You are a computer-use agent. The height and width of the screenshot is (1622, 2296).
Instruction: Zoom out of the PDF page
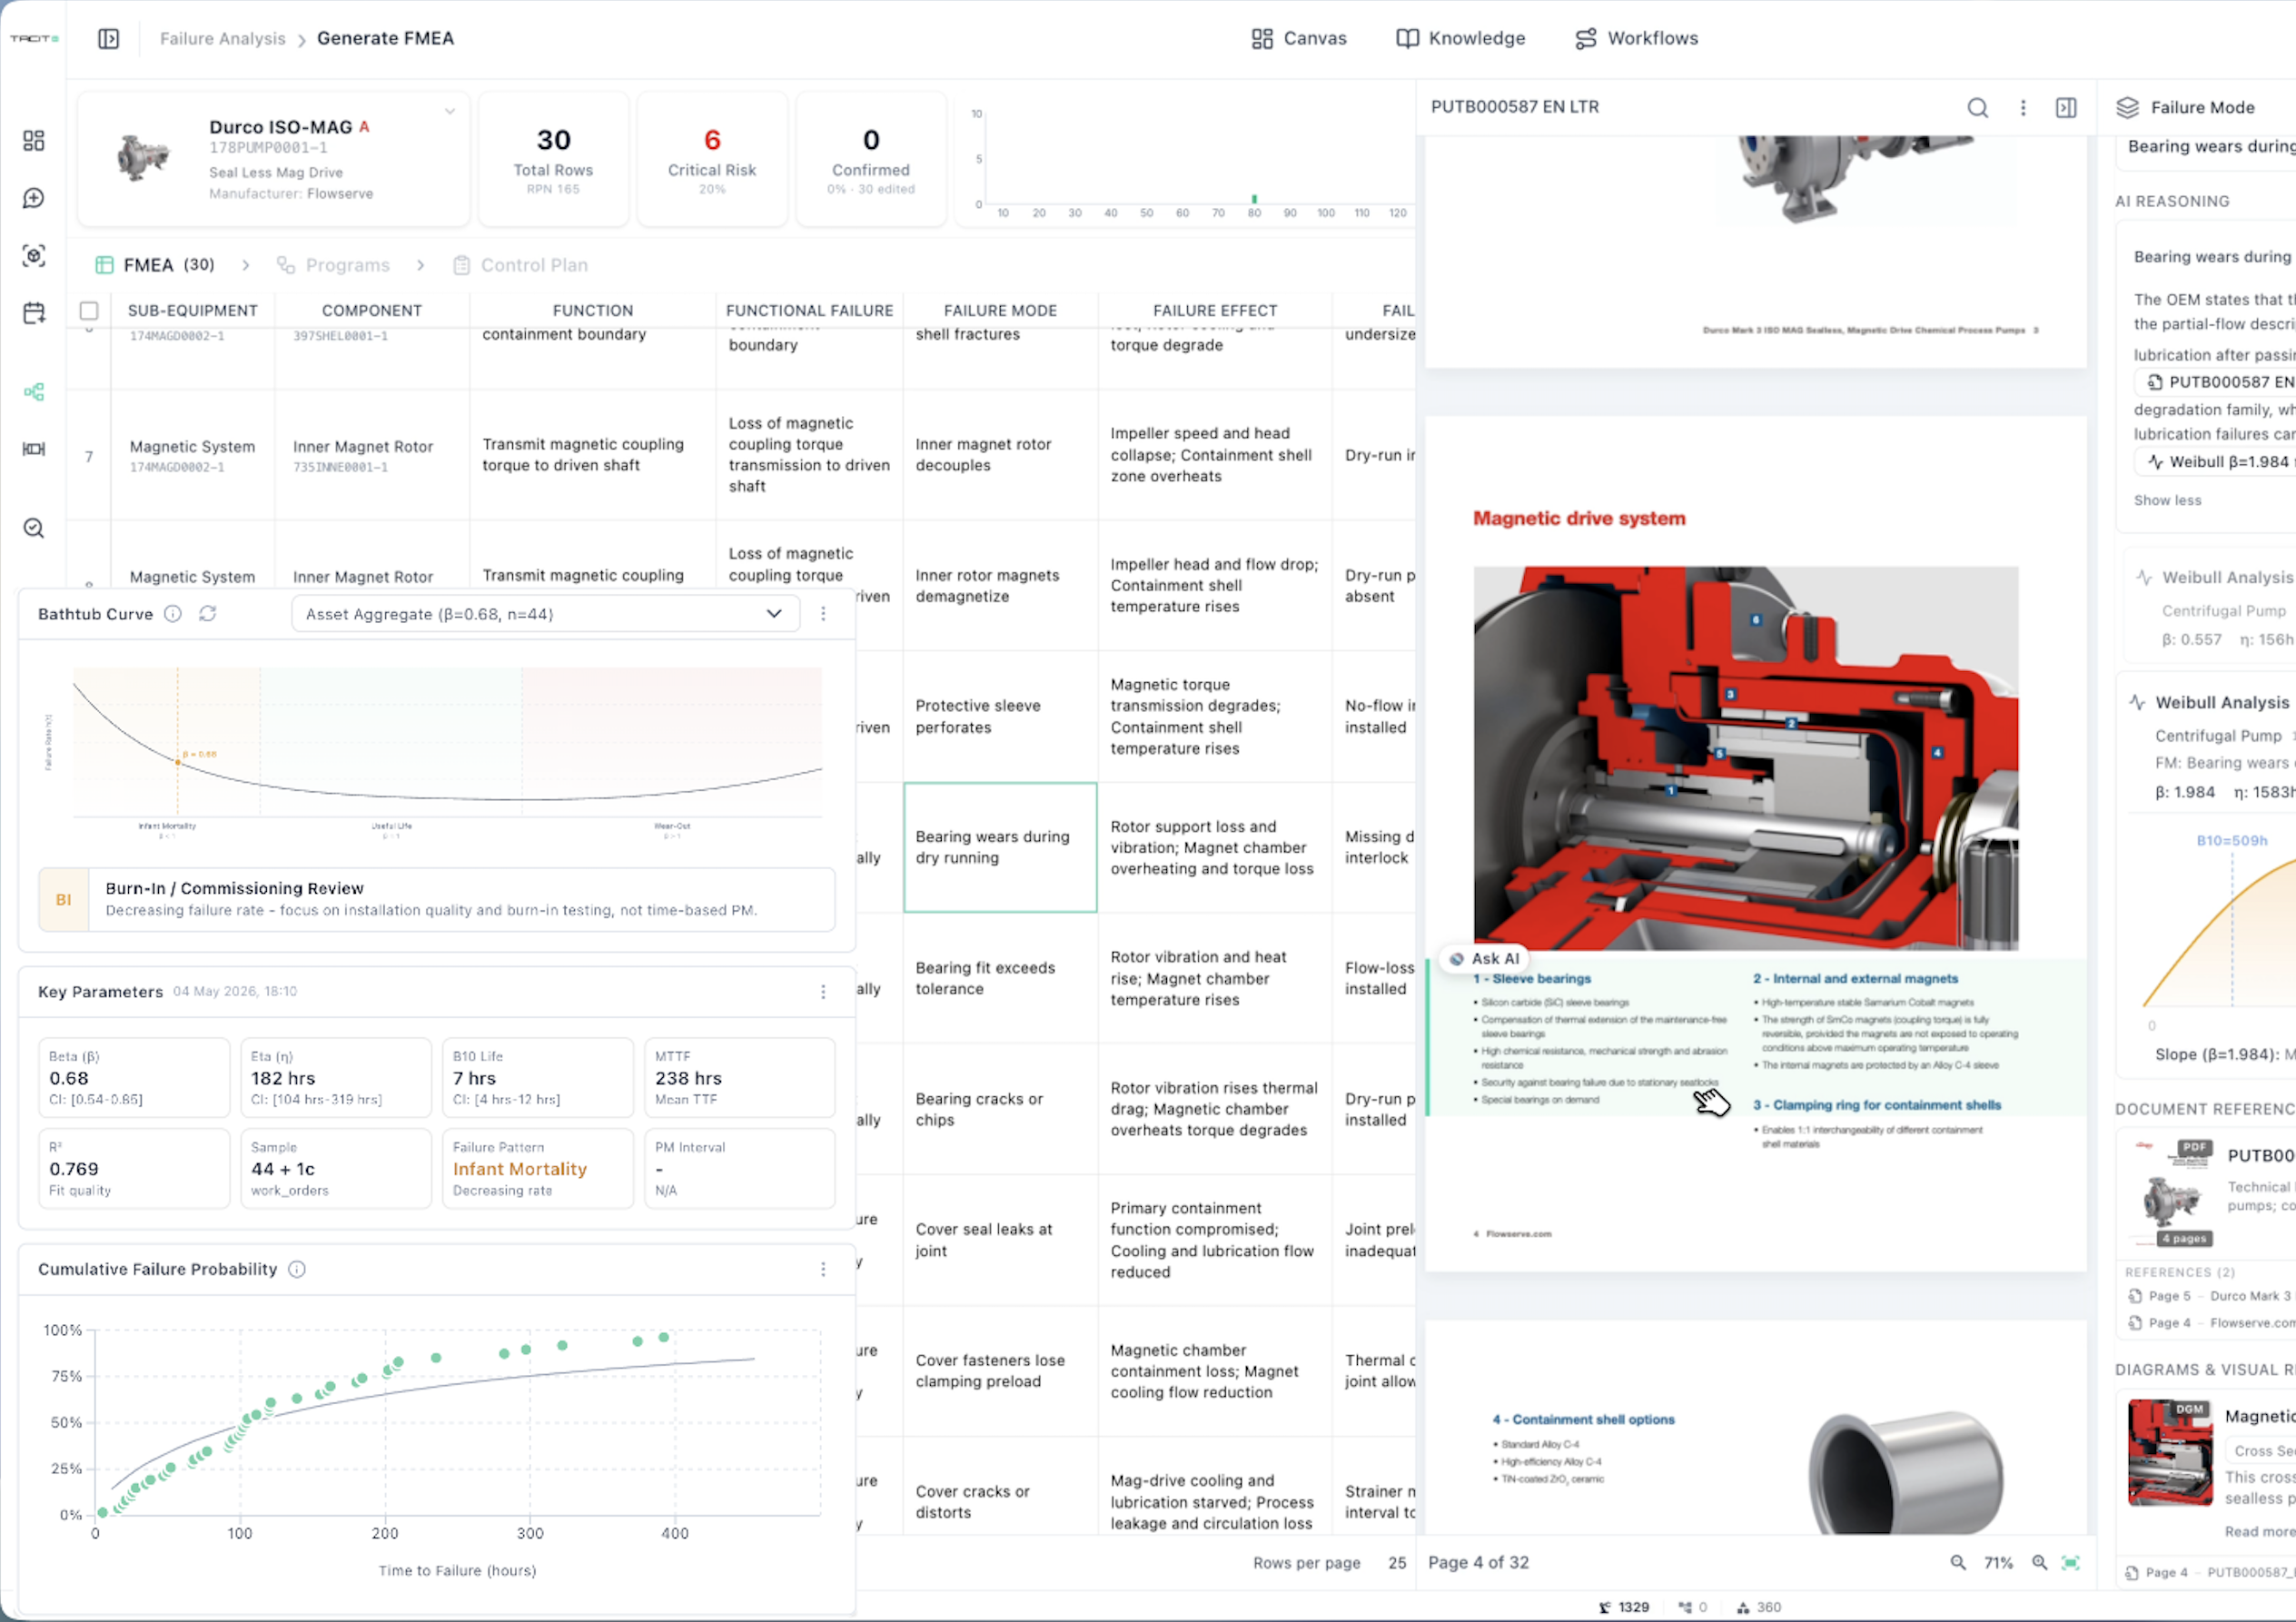[x=1958, y=1562]
